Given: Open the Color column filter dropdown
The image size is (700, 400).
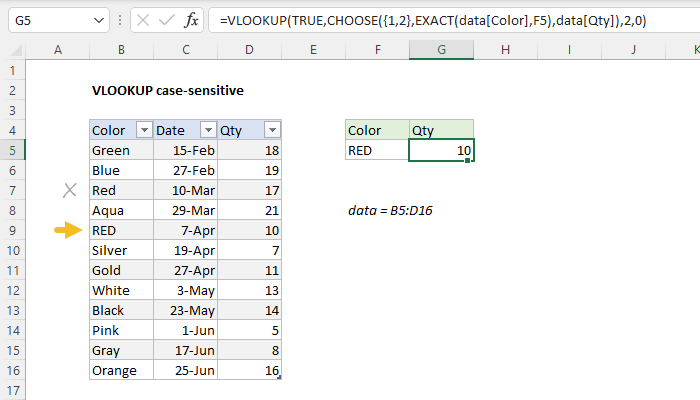Looking at the screenshot, I should 142,130.
